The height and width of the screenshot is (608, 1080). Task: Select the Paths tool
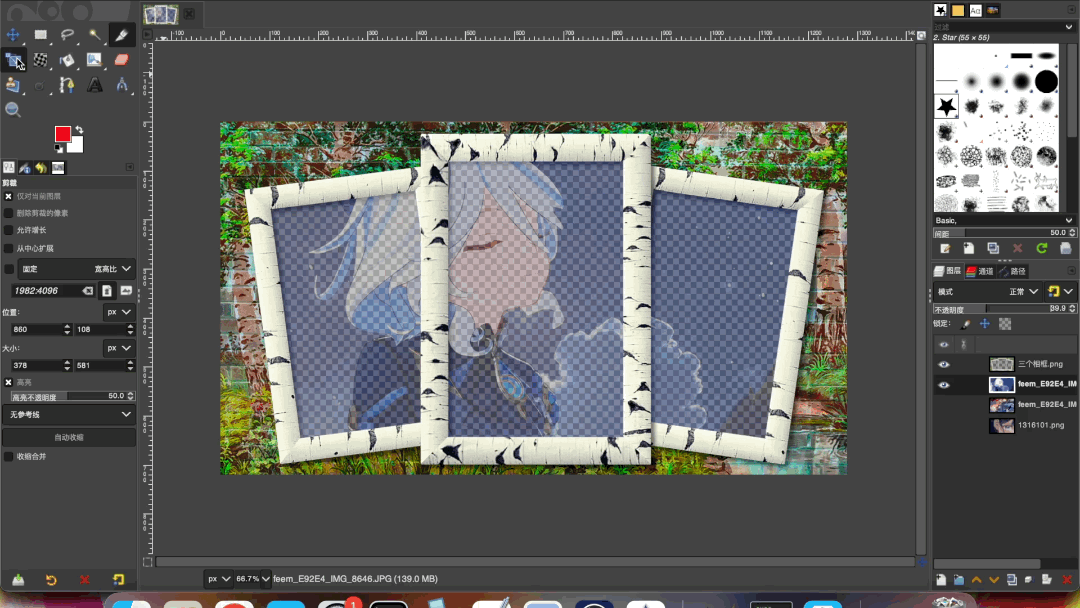67,85
